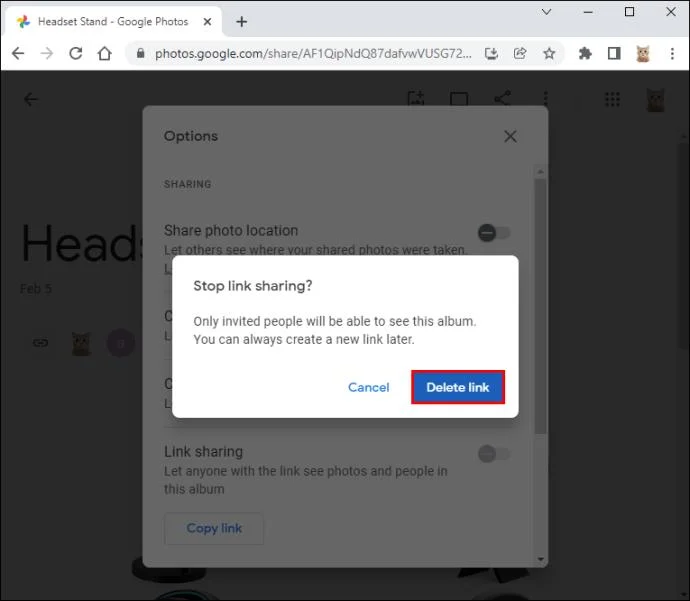Bookmark this page with the star

click(x=549, y=54)
